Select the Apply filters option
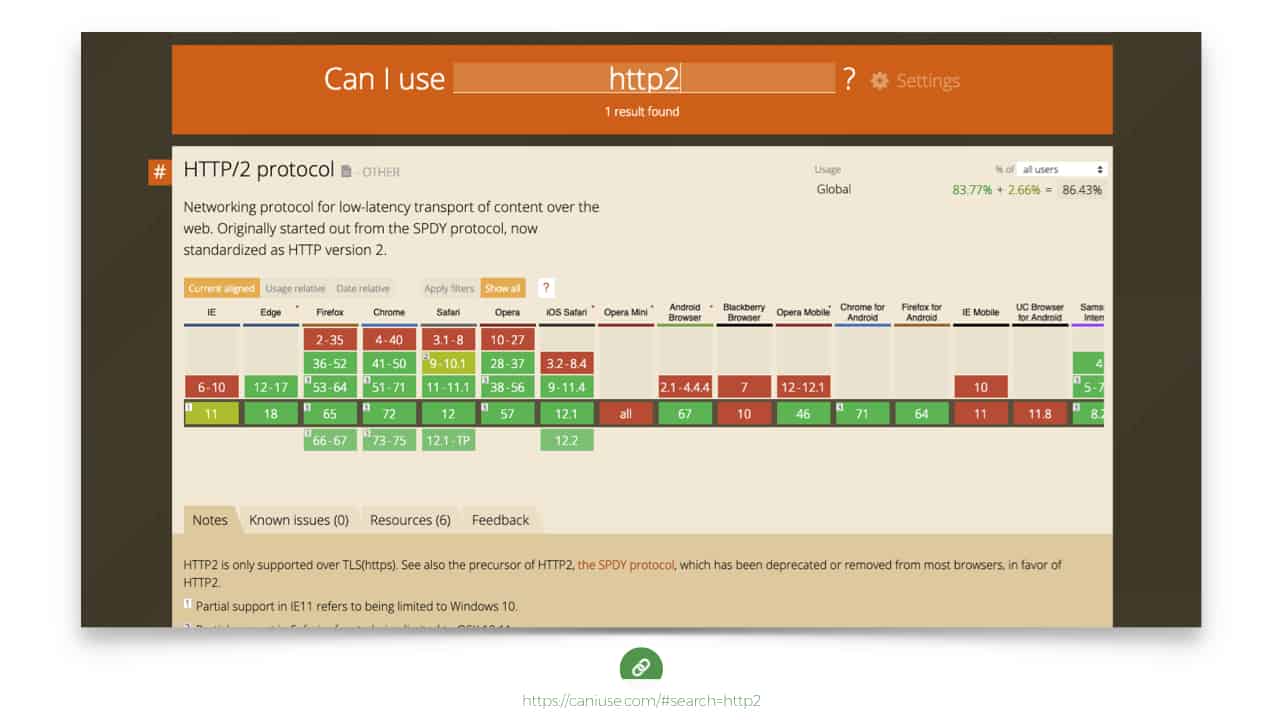Image resolution: width=1280 pixels, height=720 pixels. [x=449, y=288]
